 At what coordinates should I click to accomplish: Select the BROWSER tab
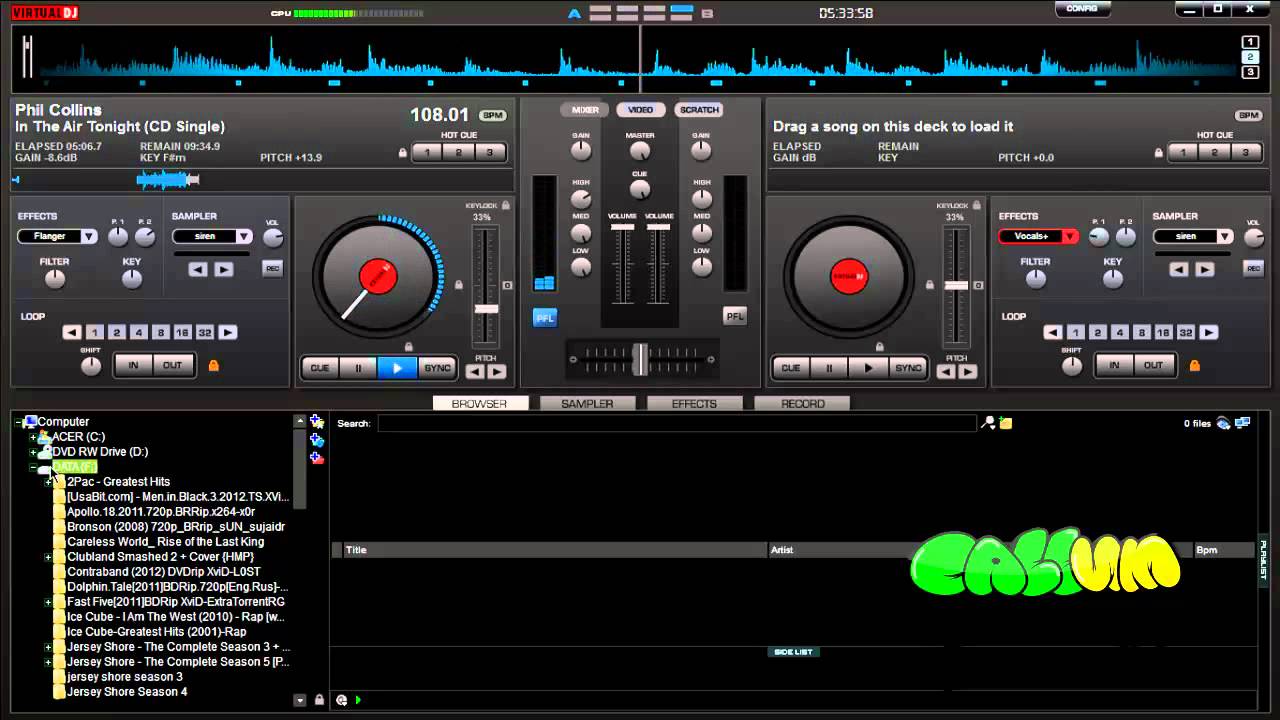pyautogui.click(x=480, y=404)
